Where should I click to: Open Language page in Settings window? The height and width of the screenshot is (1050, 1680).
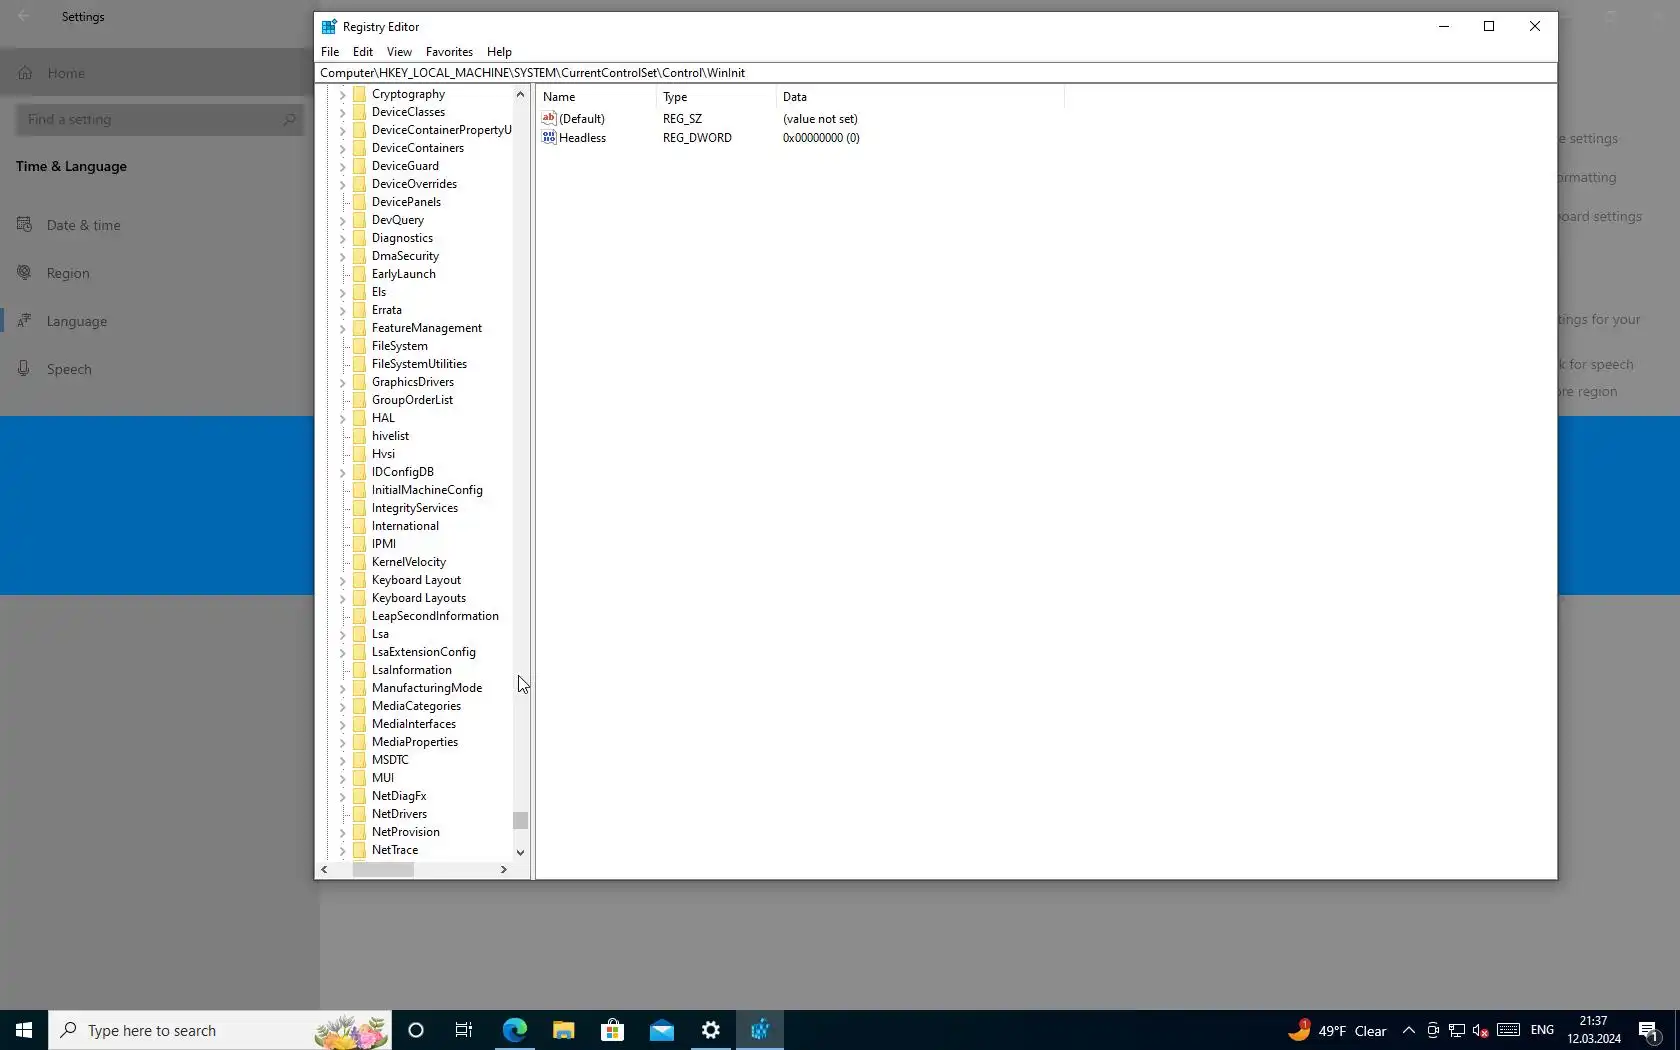pos(77,321)
